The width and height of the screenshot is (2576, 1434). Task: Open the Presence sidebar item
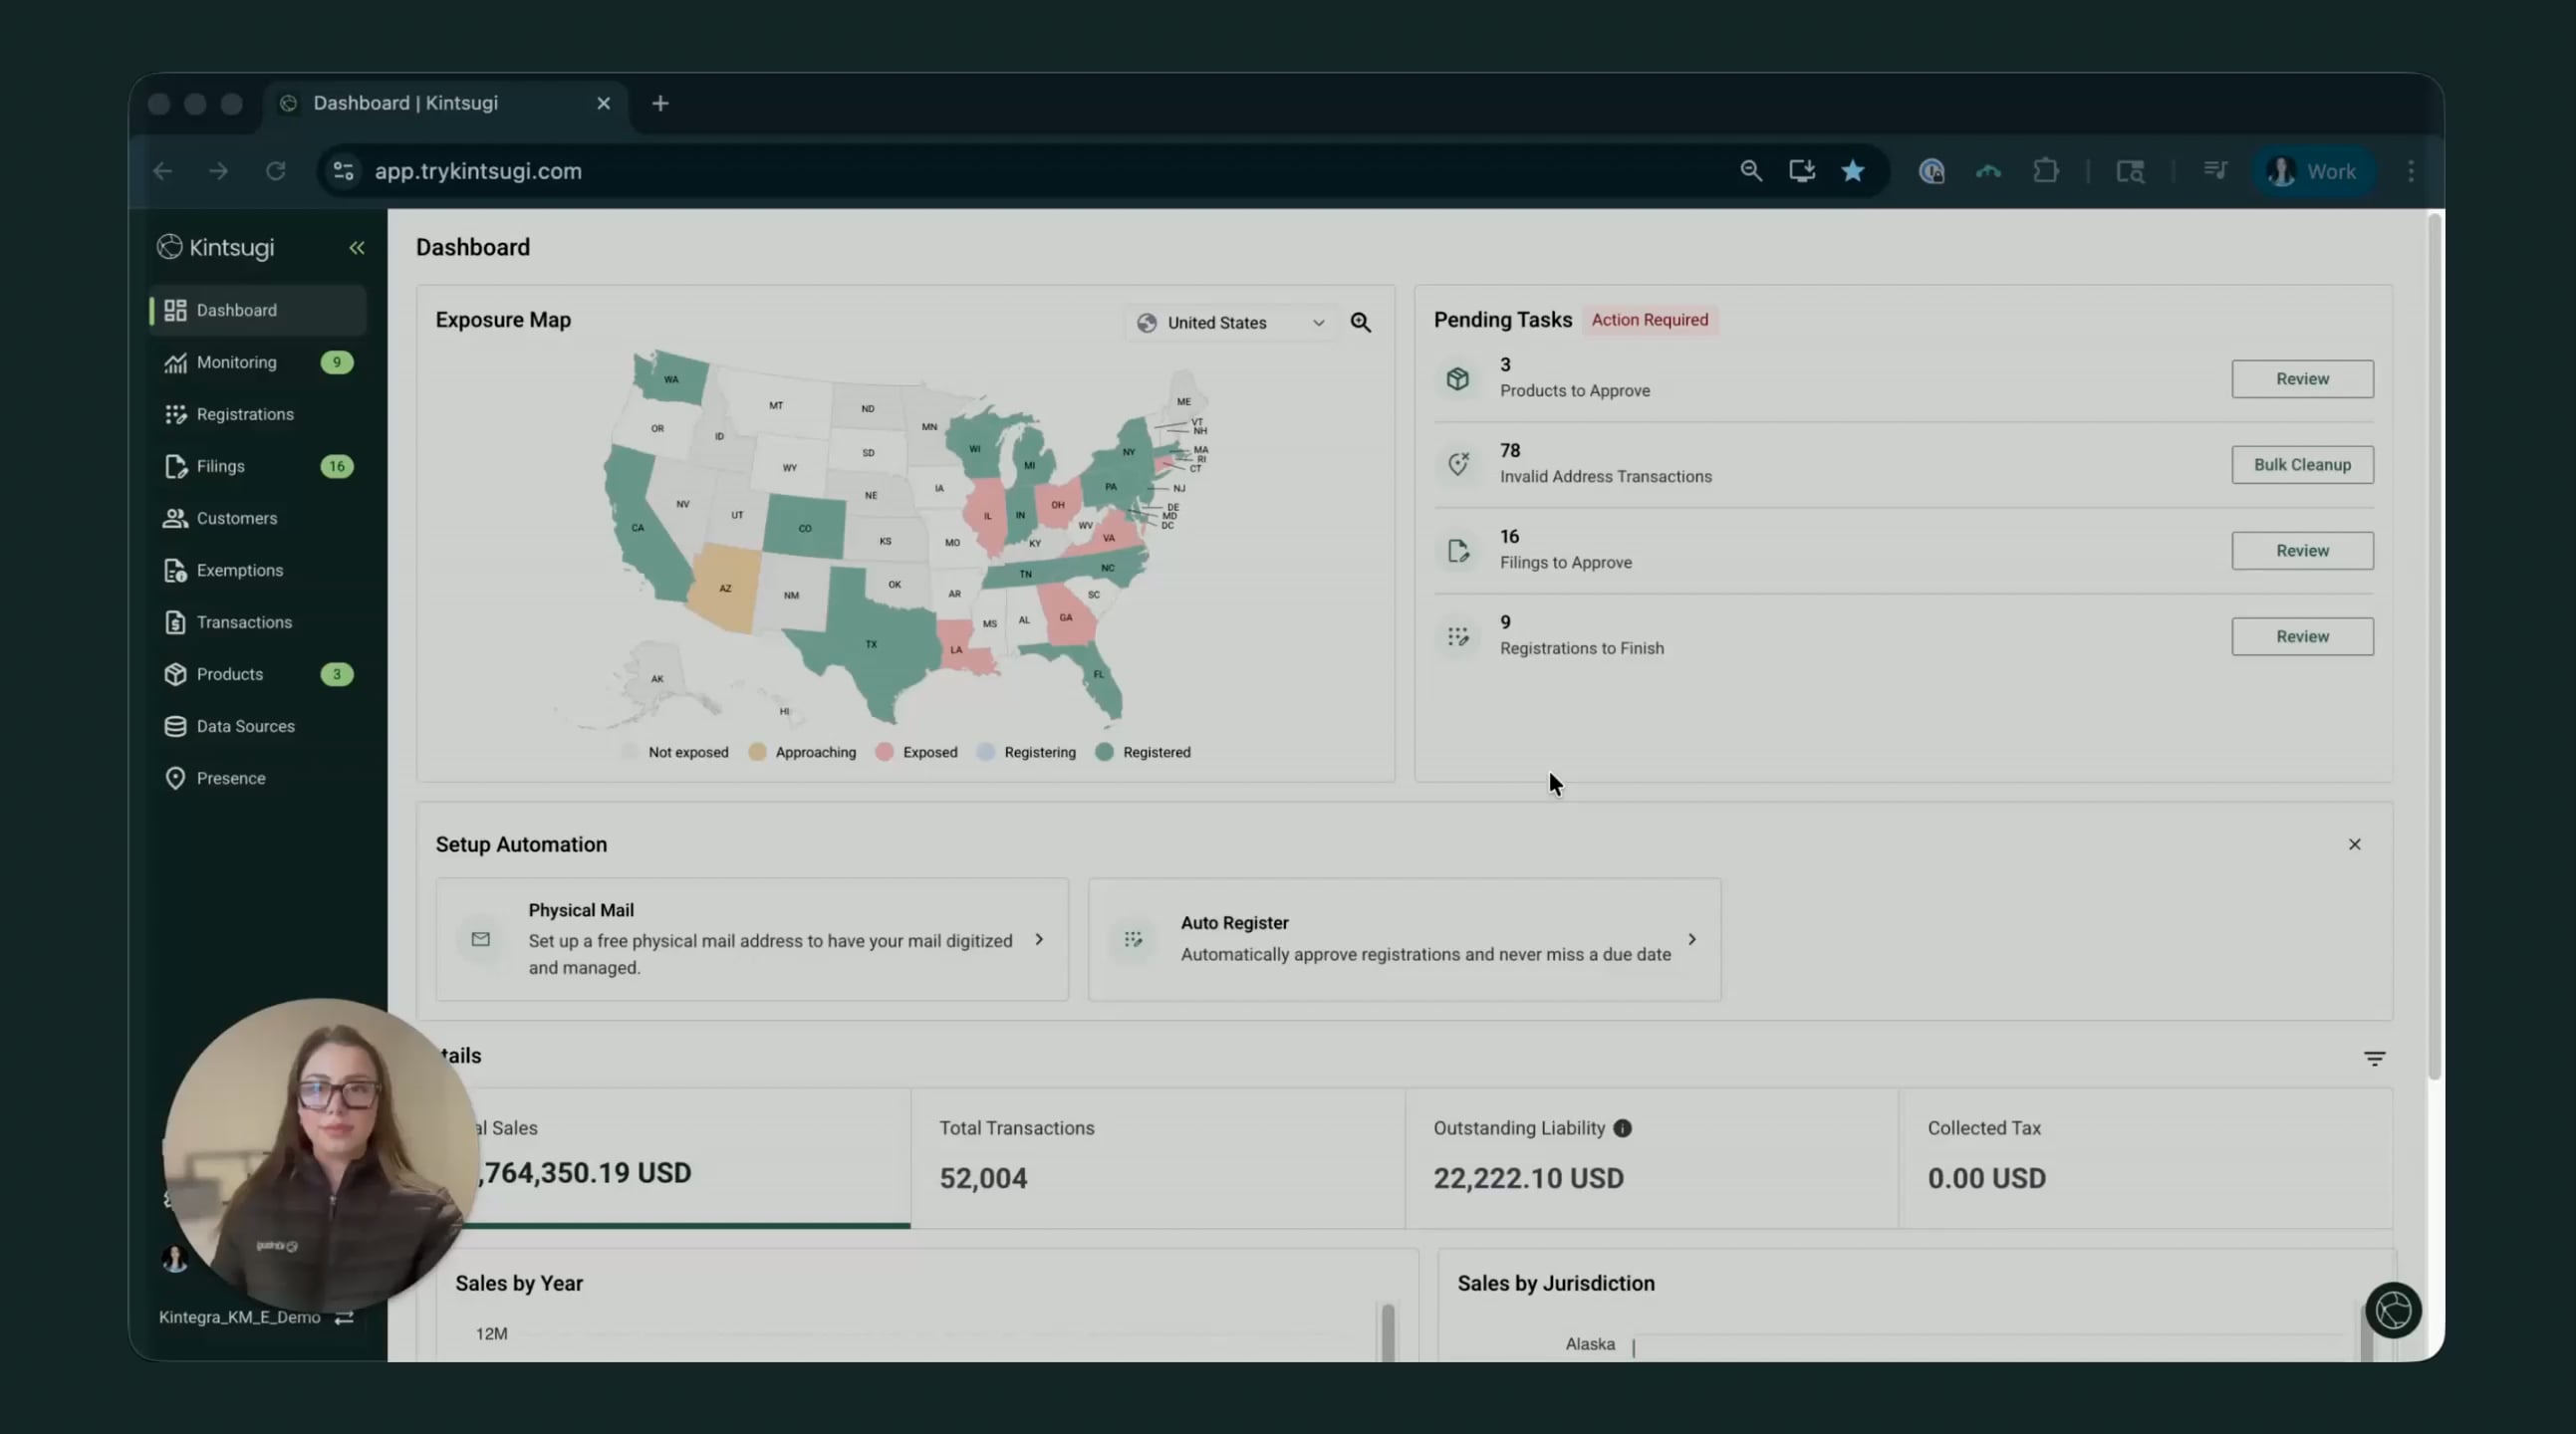click(x=230, y=778)
